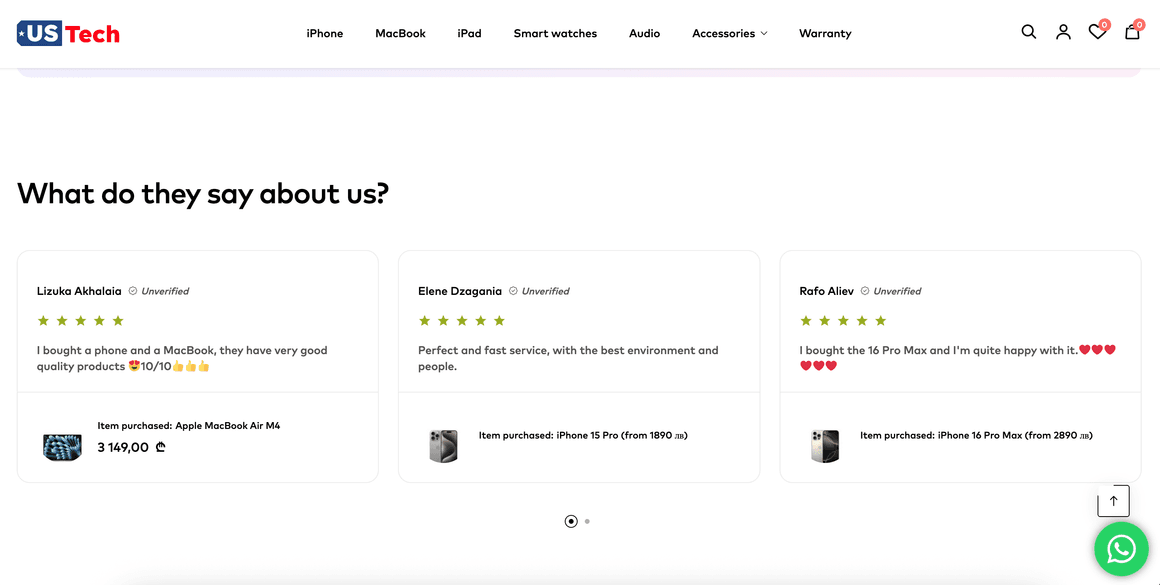Open the search icon
This screenshot has width=1160, height=585.
1028,32
